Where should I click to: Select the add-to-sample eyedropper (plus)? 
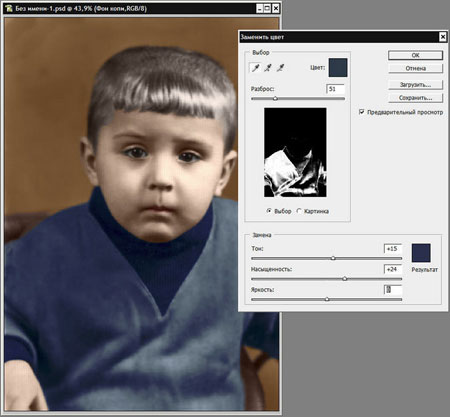(x=268, y=68)
